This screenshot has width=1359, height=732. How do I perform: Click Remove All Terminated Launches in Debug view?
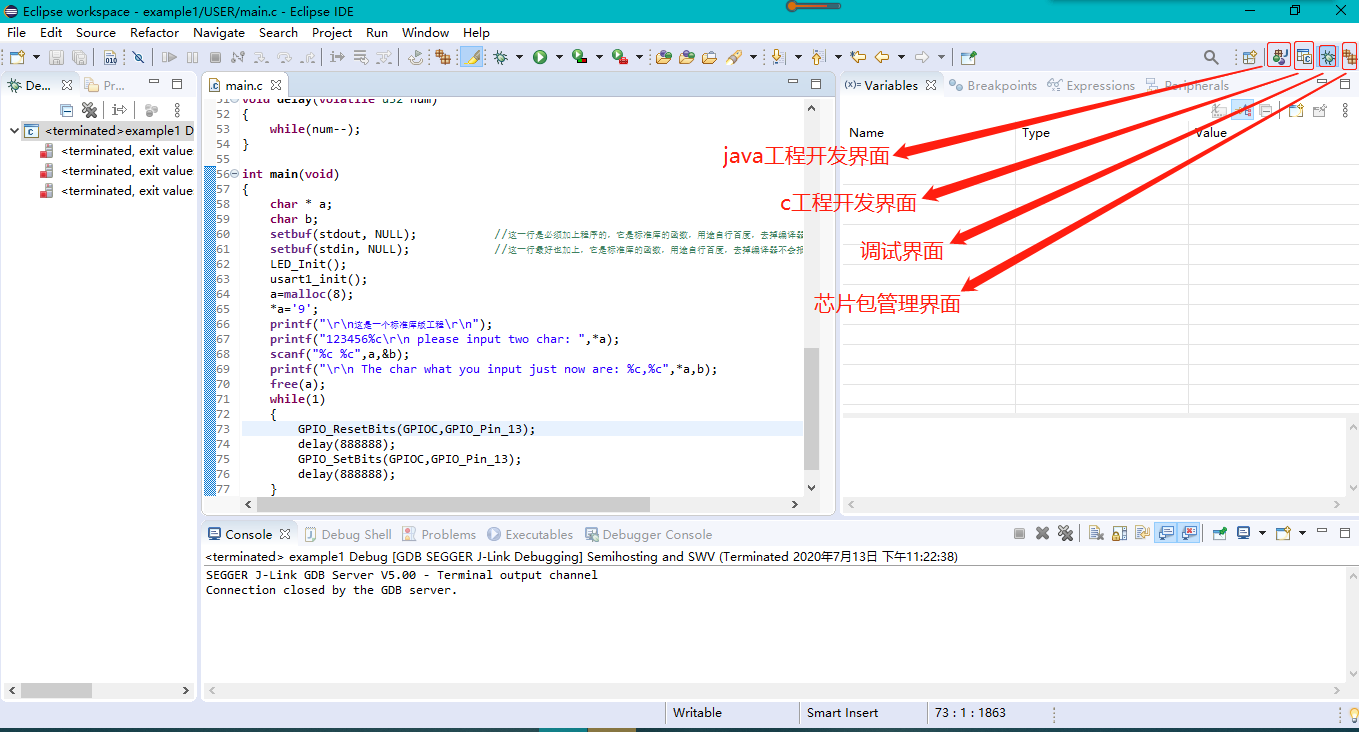click(x=89, y=110)
